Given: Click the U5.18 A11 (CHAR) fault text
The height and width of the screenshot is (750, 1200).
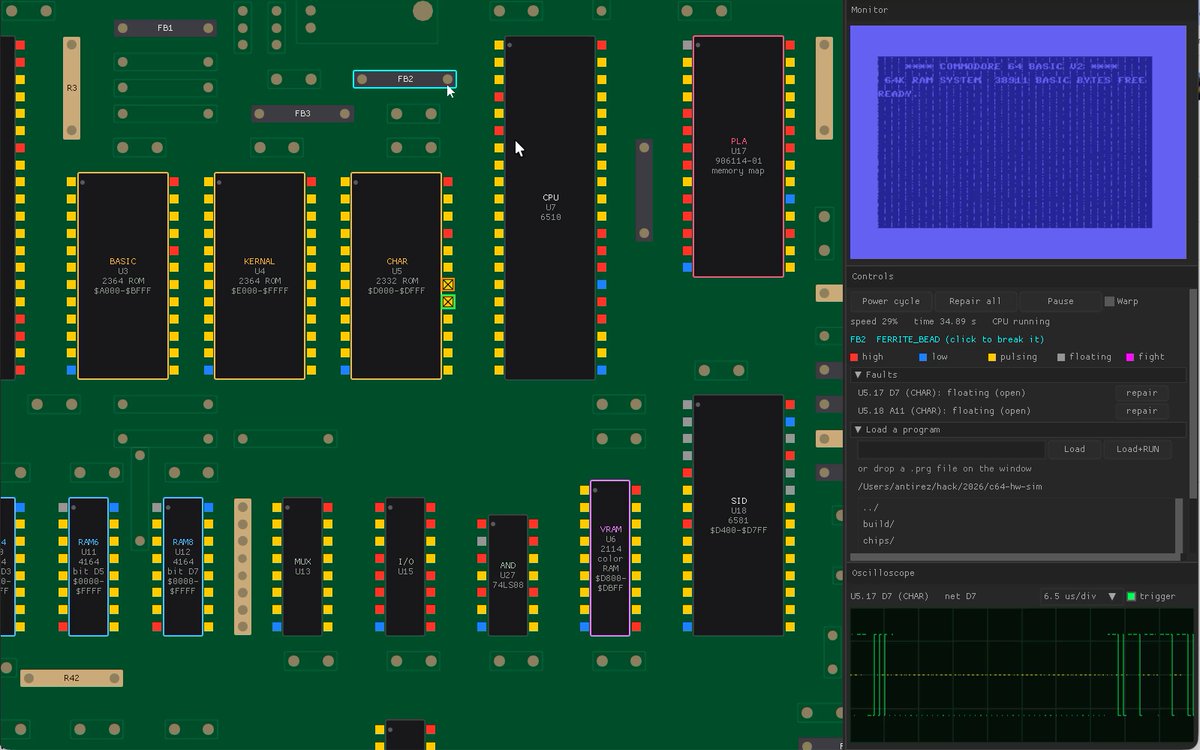Looking at the screenshot, I should click(x=944, y=411).
